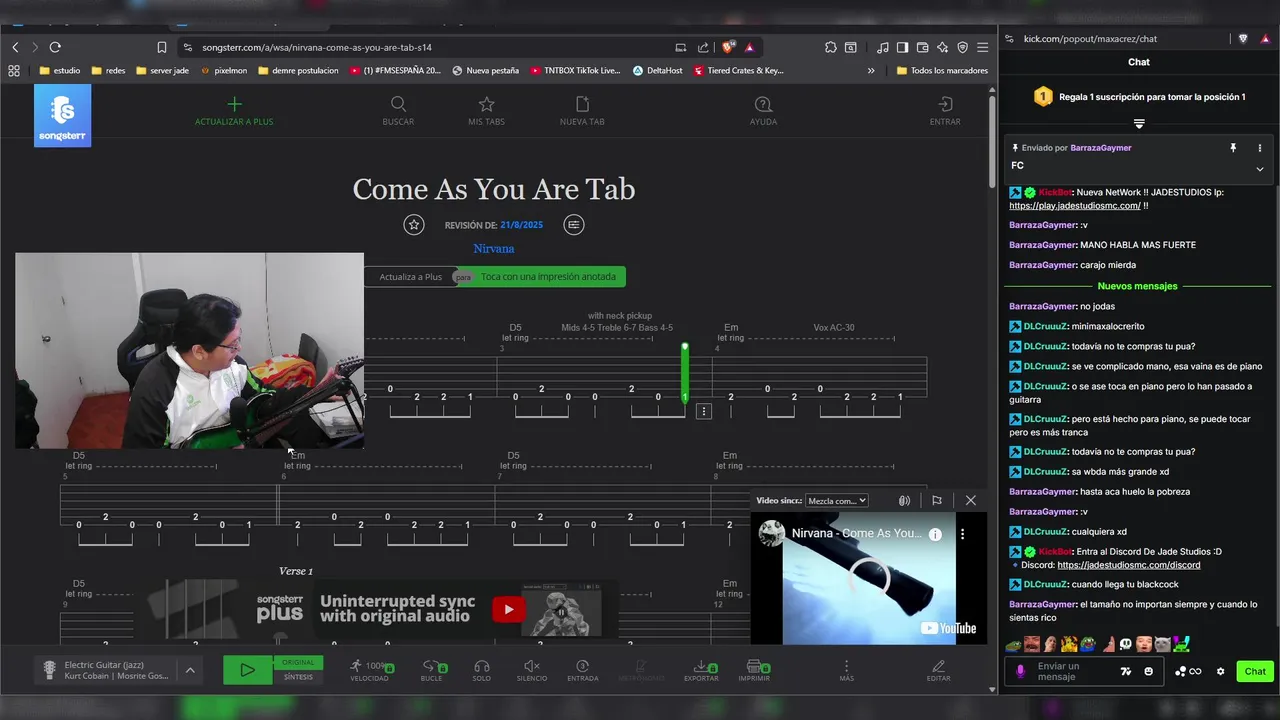Open the browser hamburger menu
The width and height of the screenshot is (1280, 720).
point(983,47)
